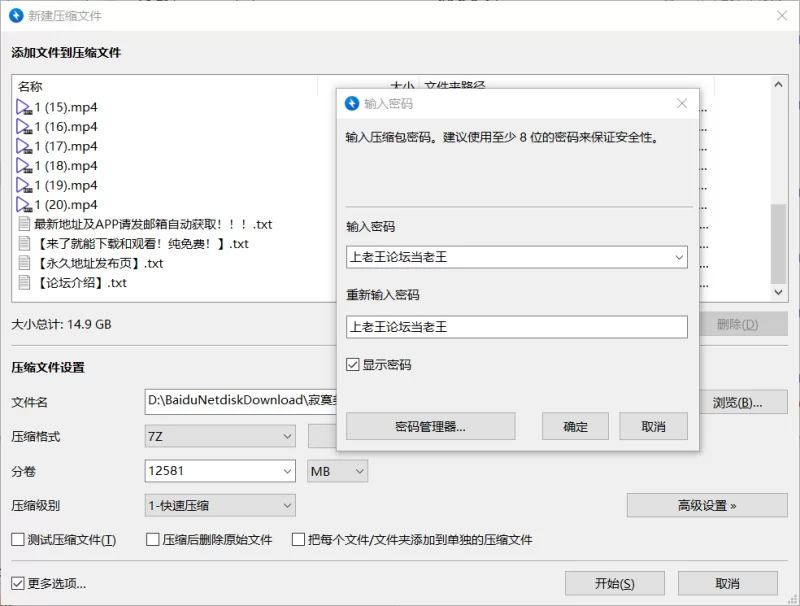Image resolution: width=800 pixels, height=606 pixels.
Task: Expand 高级设置 » options
Action: [x=707, y=506]
